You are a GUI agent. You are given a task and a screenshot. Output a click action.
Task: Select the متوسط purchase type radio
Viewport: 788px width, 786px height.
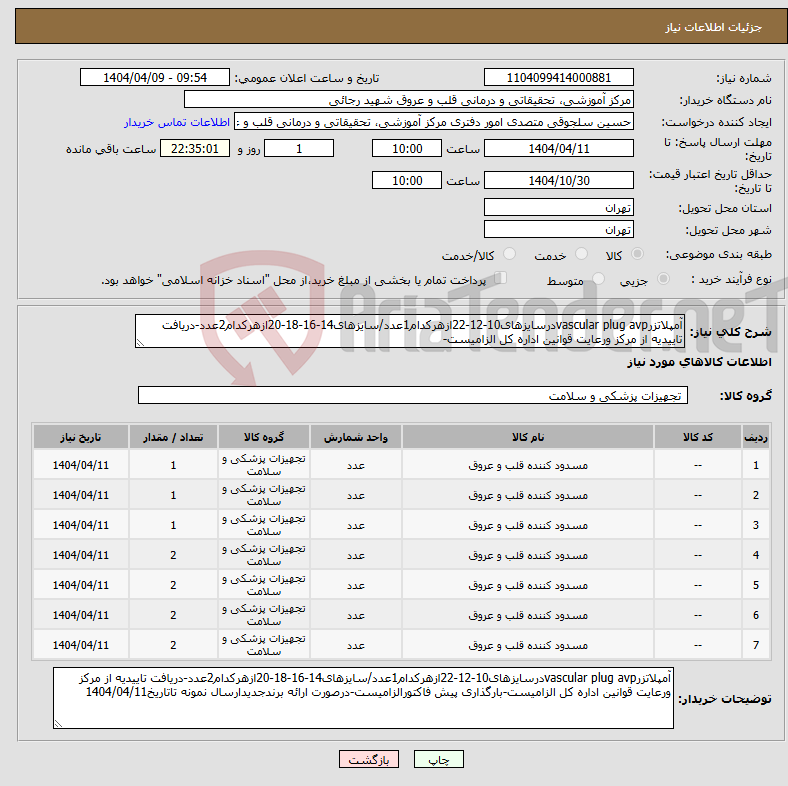(x=599, y=279)
